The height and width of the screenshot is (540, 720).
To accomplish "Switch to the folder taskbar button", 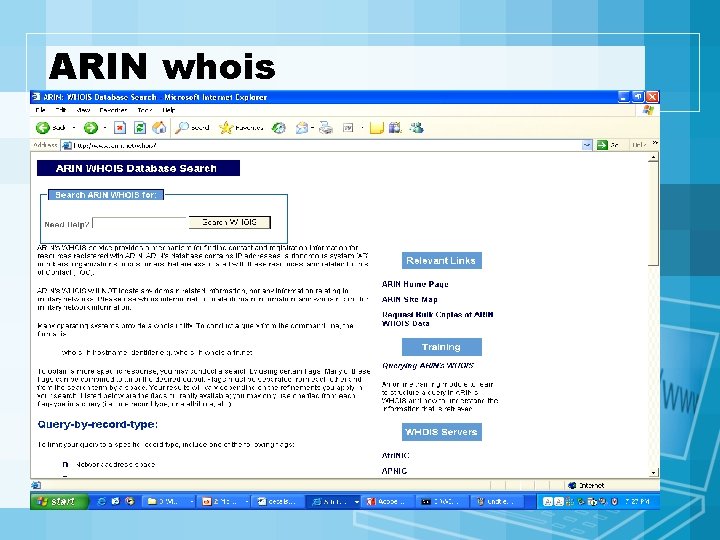I will coord(169,501).
